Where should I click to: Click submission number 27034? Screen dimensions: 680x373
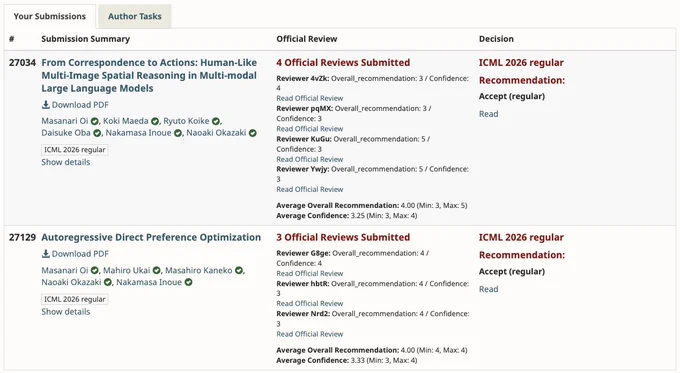tap(22, 62)
